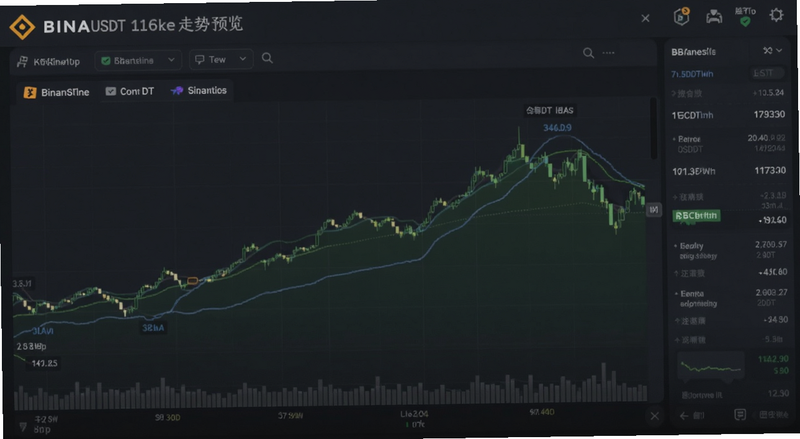Click the green BBCbtftth button

click(x=696, y=216)
